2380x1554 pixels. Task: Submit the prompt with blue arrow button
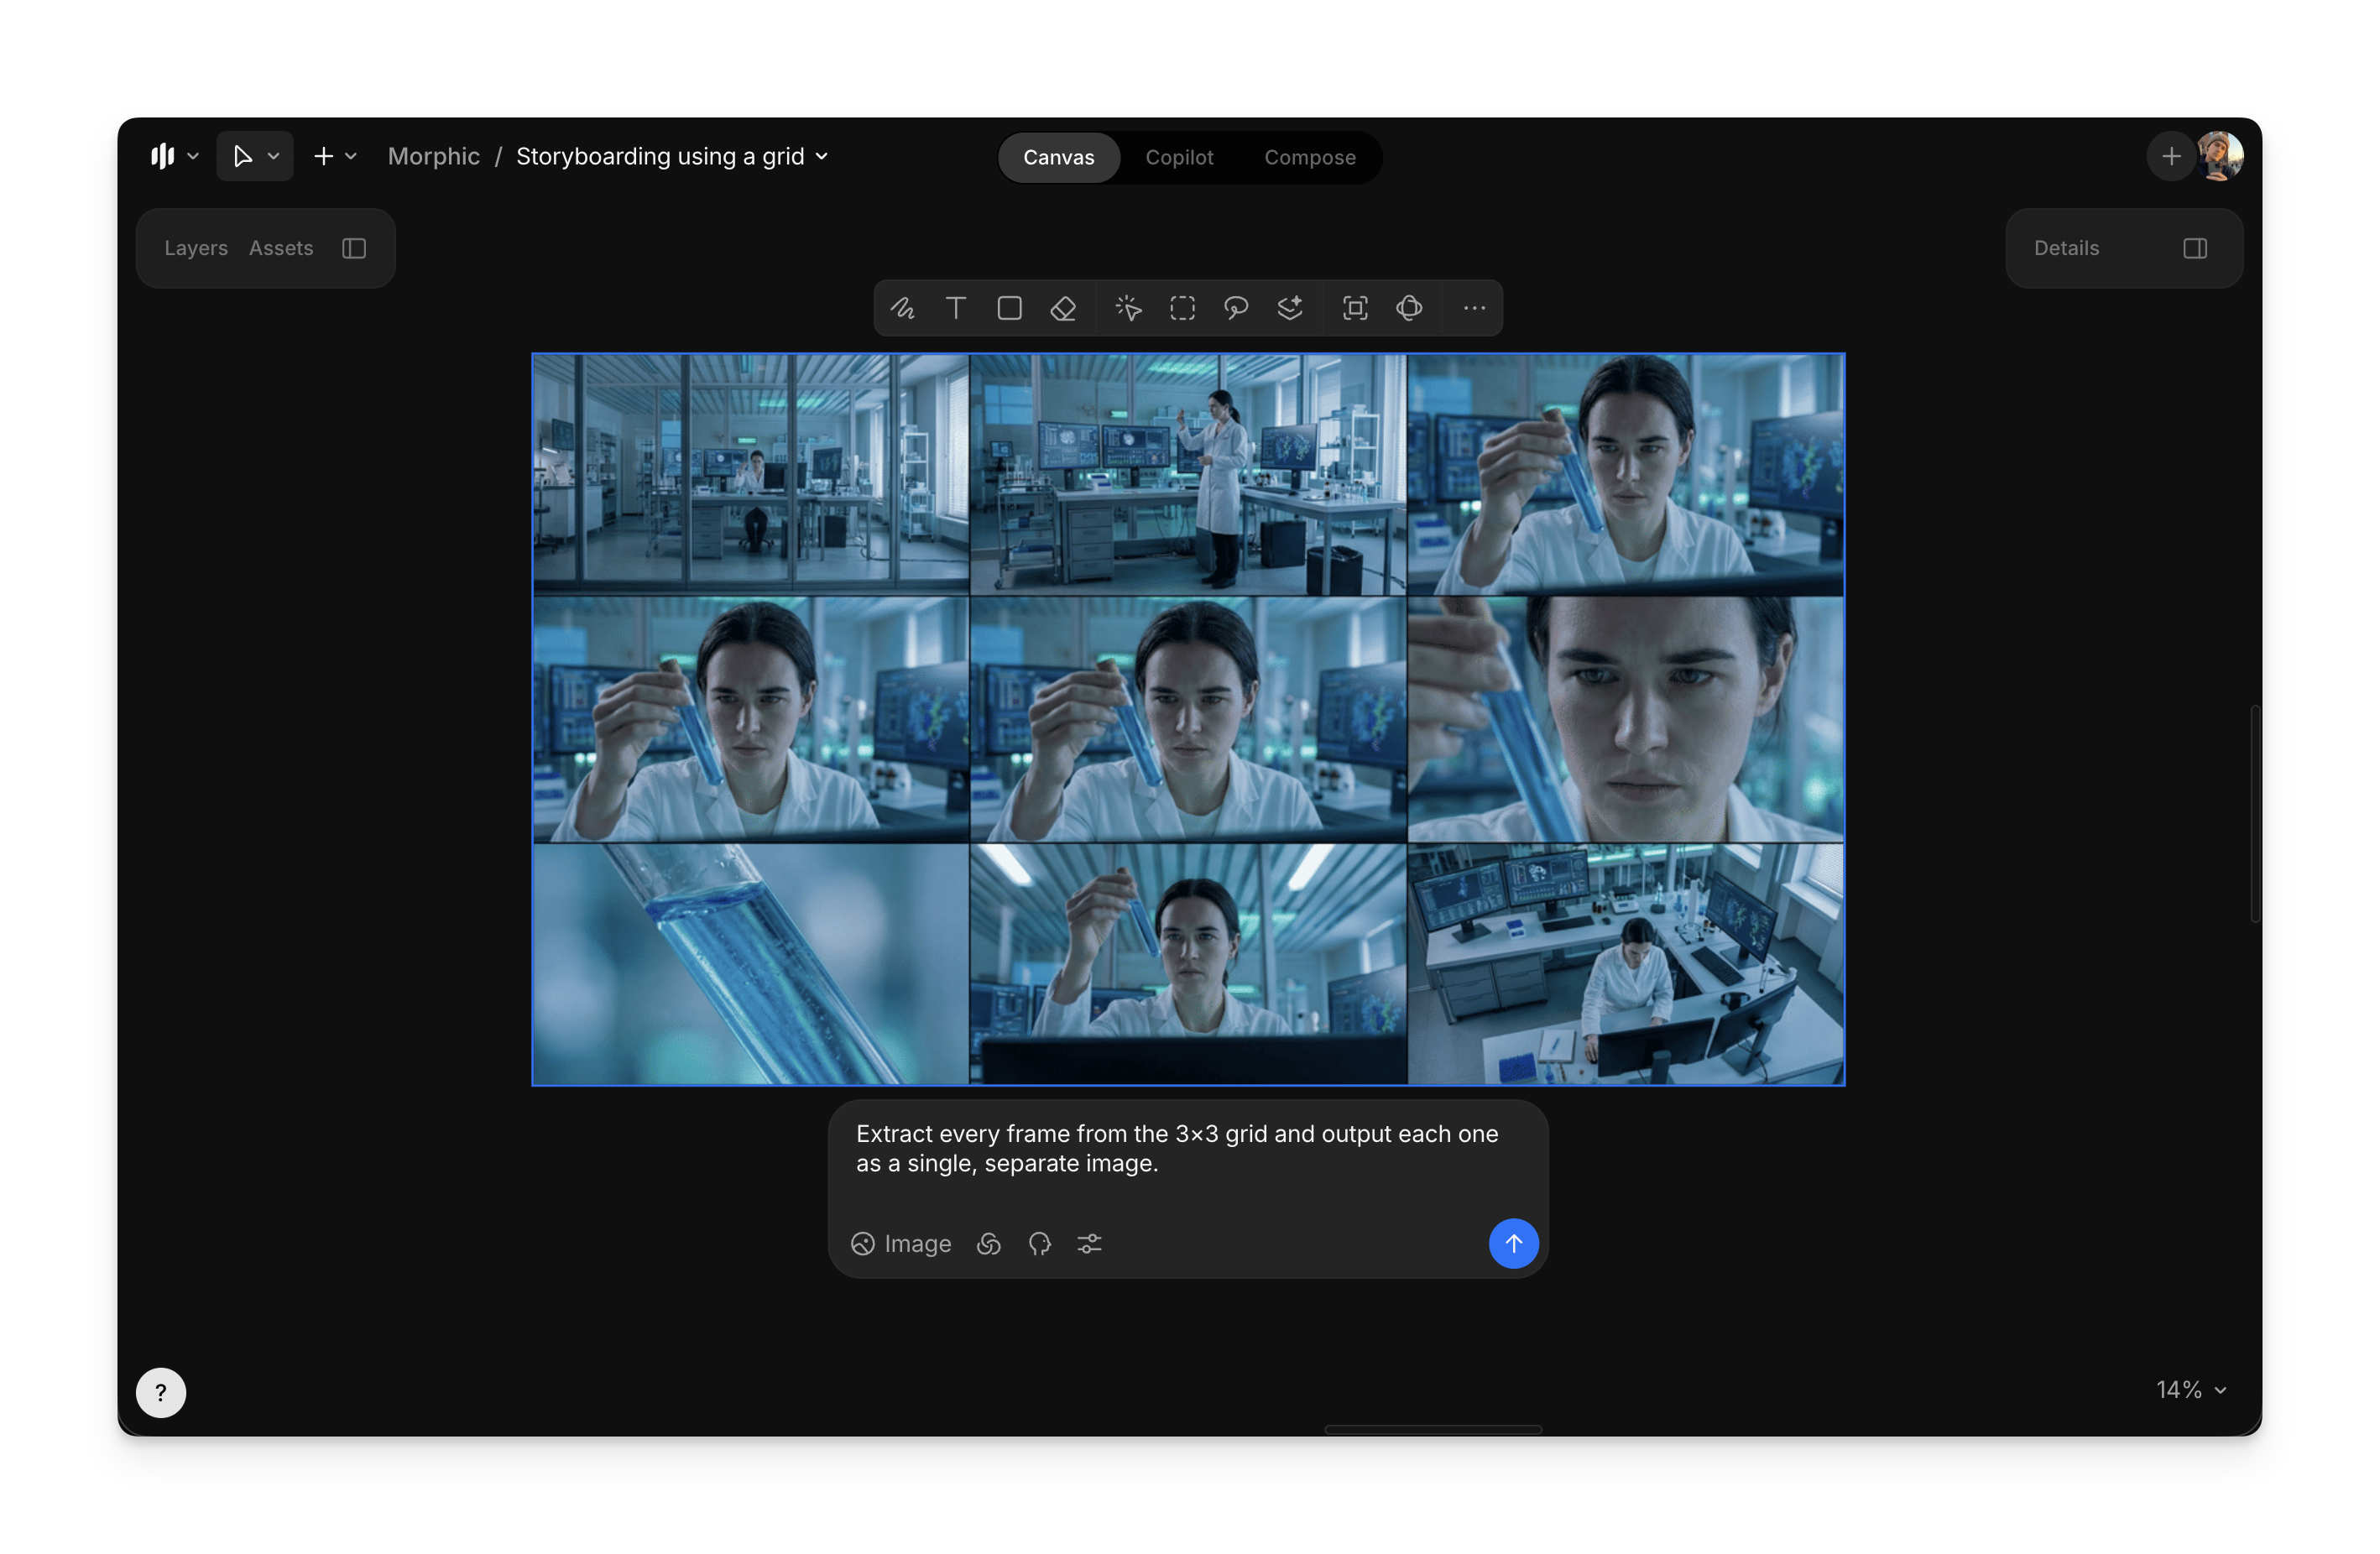pos(1513,1243)
